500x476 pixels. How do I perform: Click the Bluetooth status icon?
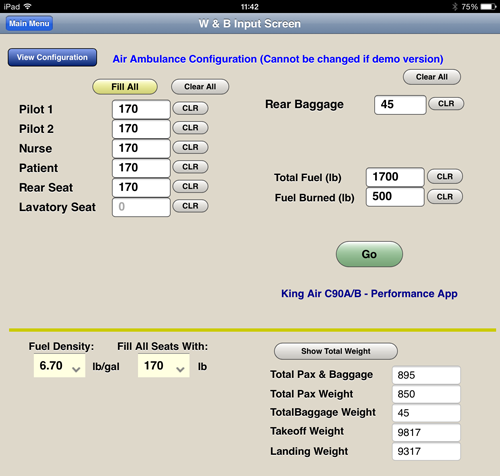tap(455, 6)
